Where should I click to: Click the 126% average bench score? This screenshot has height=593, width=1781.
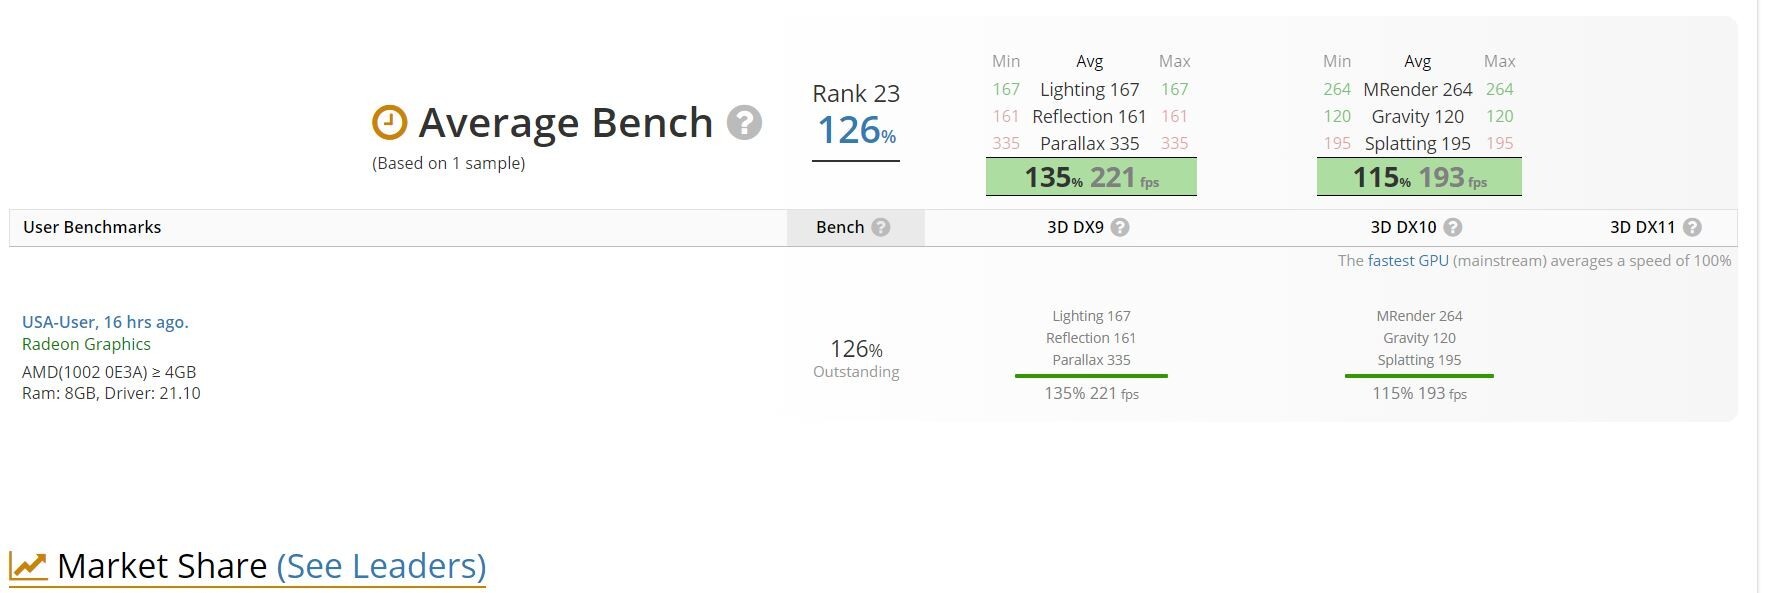(856, 131)
